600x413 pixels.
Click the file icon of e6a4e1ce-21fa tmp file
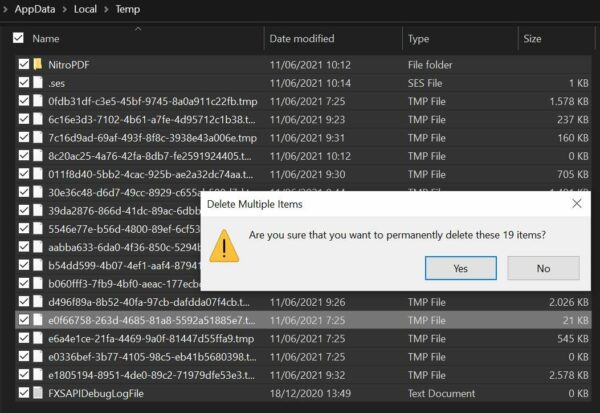[x=39, y=338]
